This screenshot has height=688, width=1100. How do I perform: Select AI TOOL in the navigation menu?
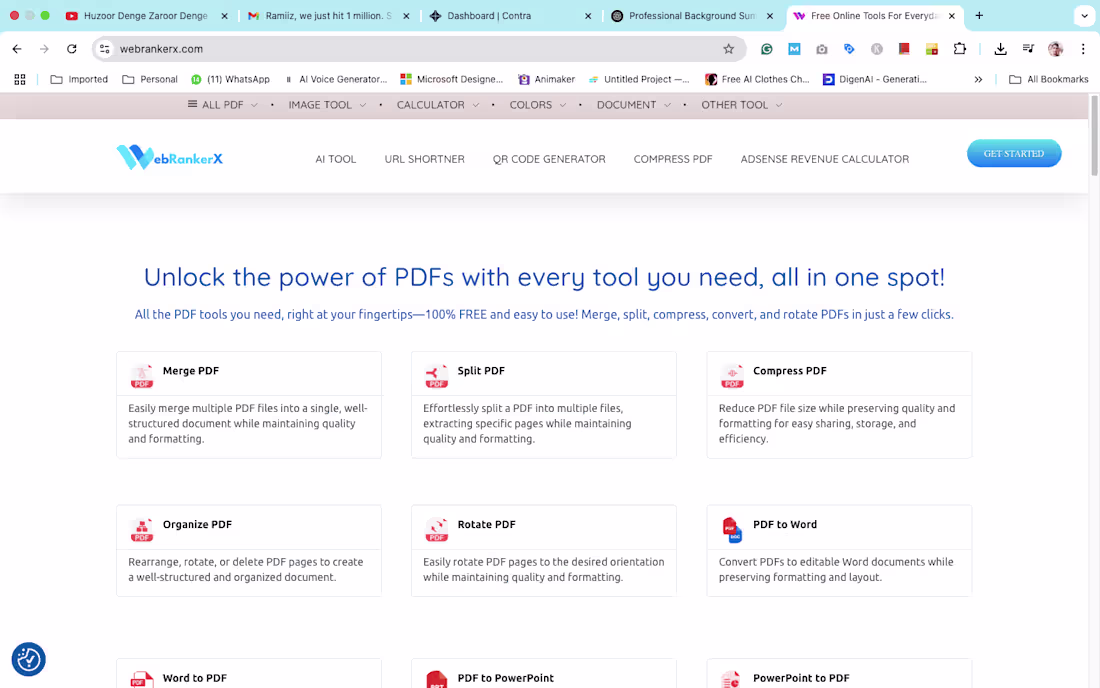(x=335, y=158)
